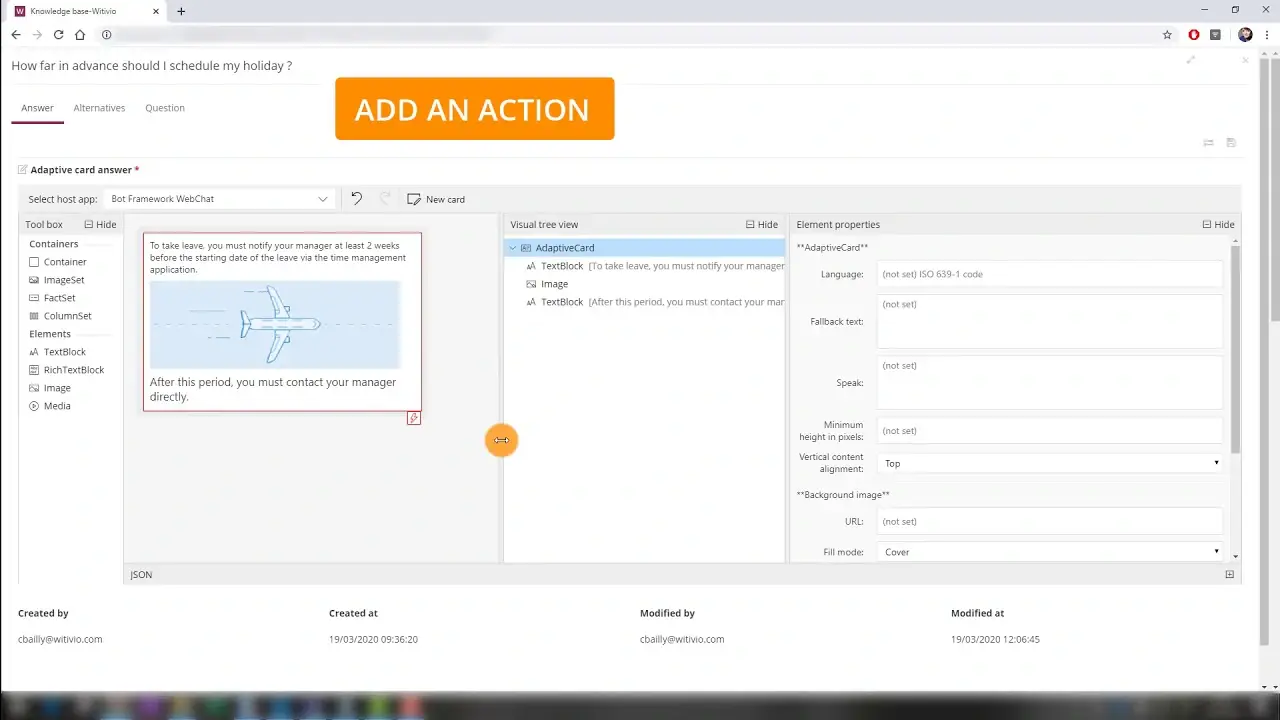Click the redo arrow in card toolbar
Image resolution: width=1280 pixels, height=720 pixels.
(385, 199)
